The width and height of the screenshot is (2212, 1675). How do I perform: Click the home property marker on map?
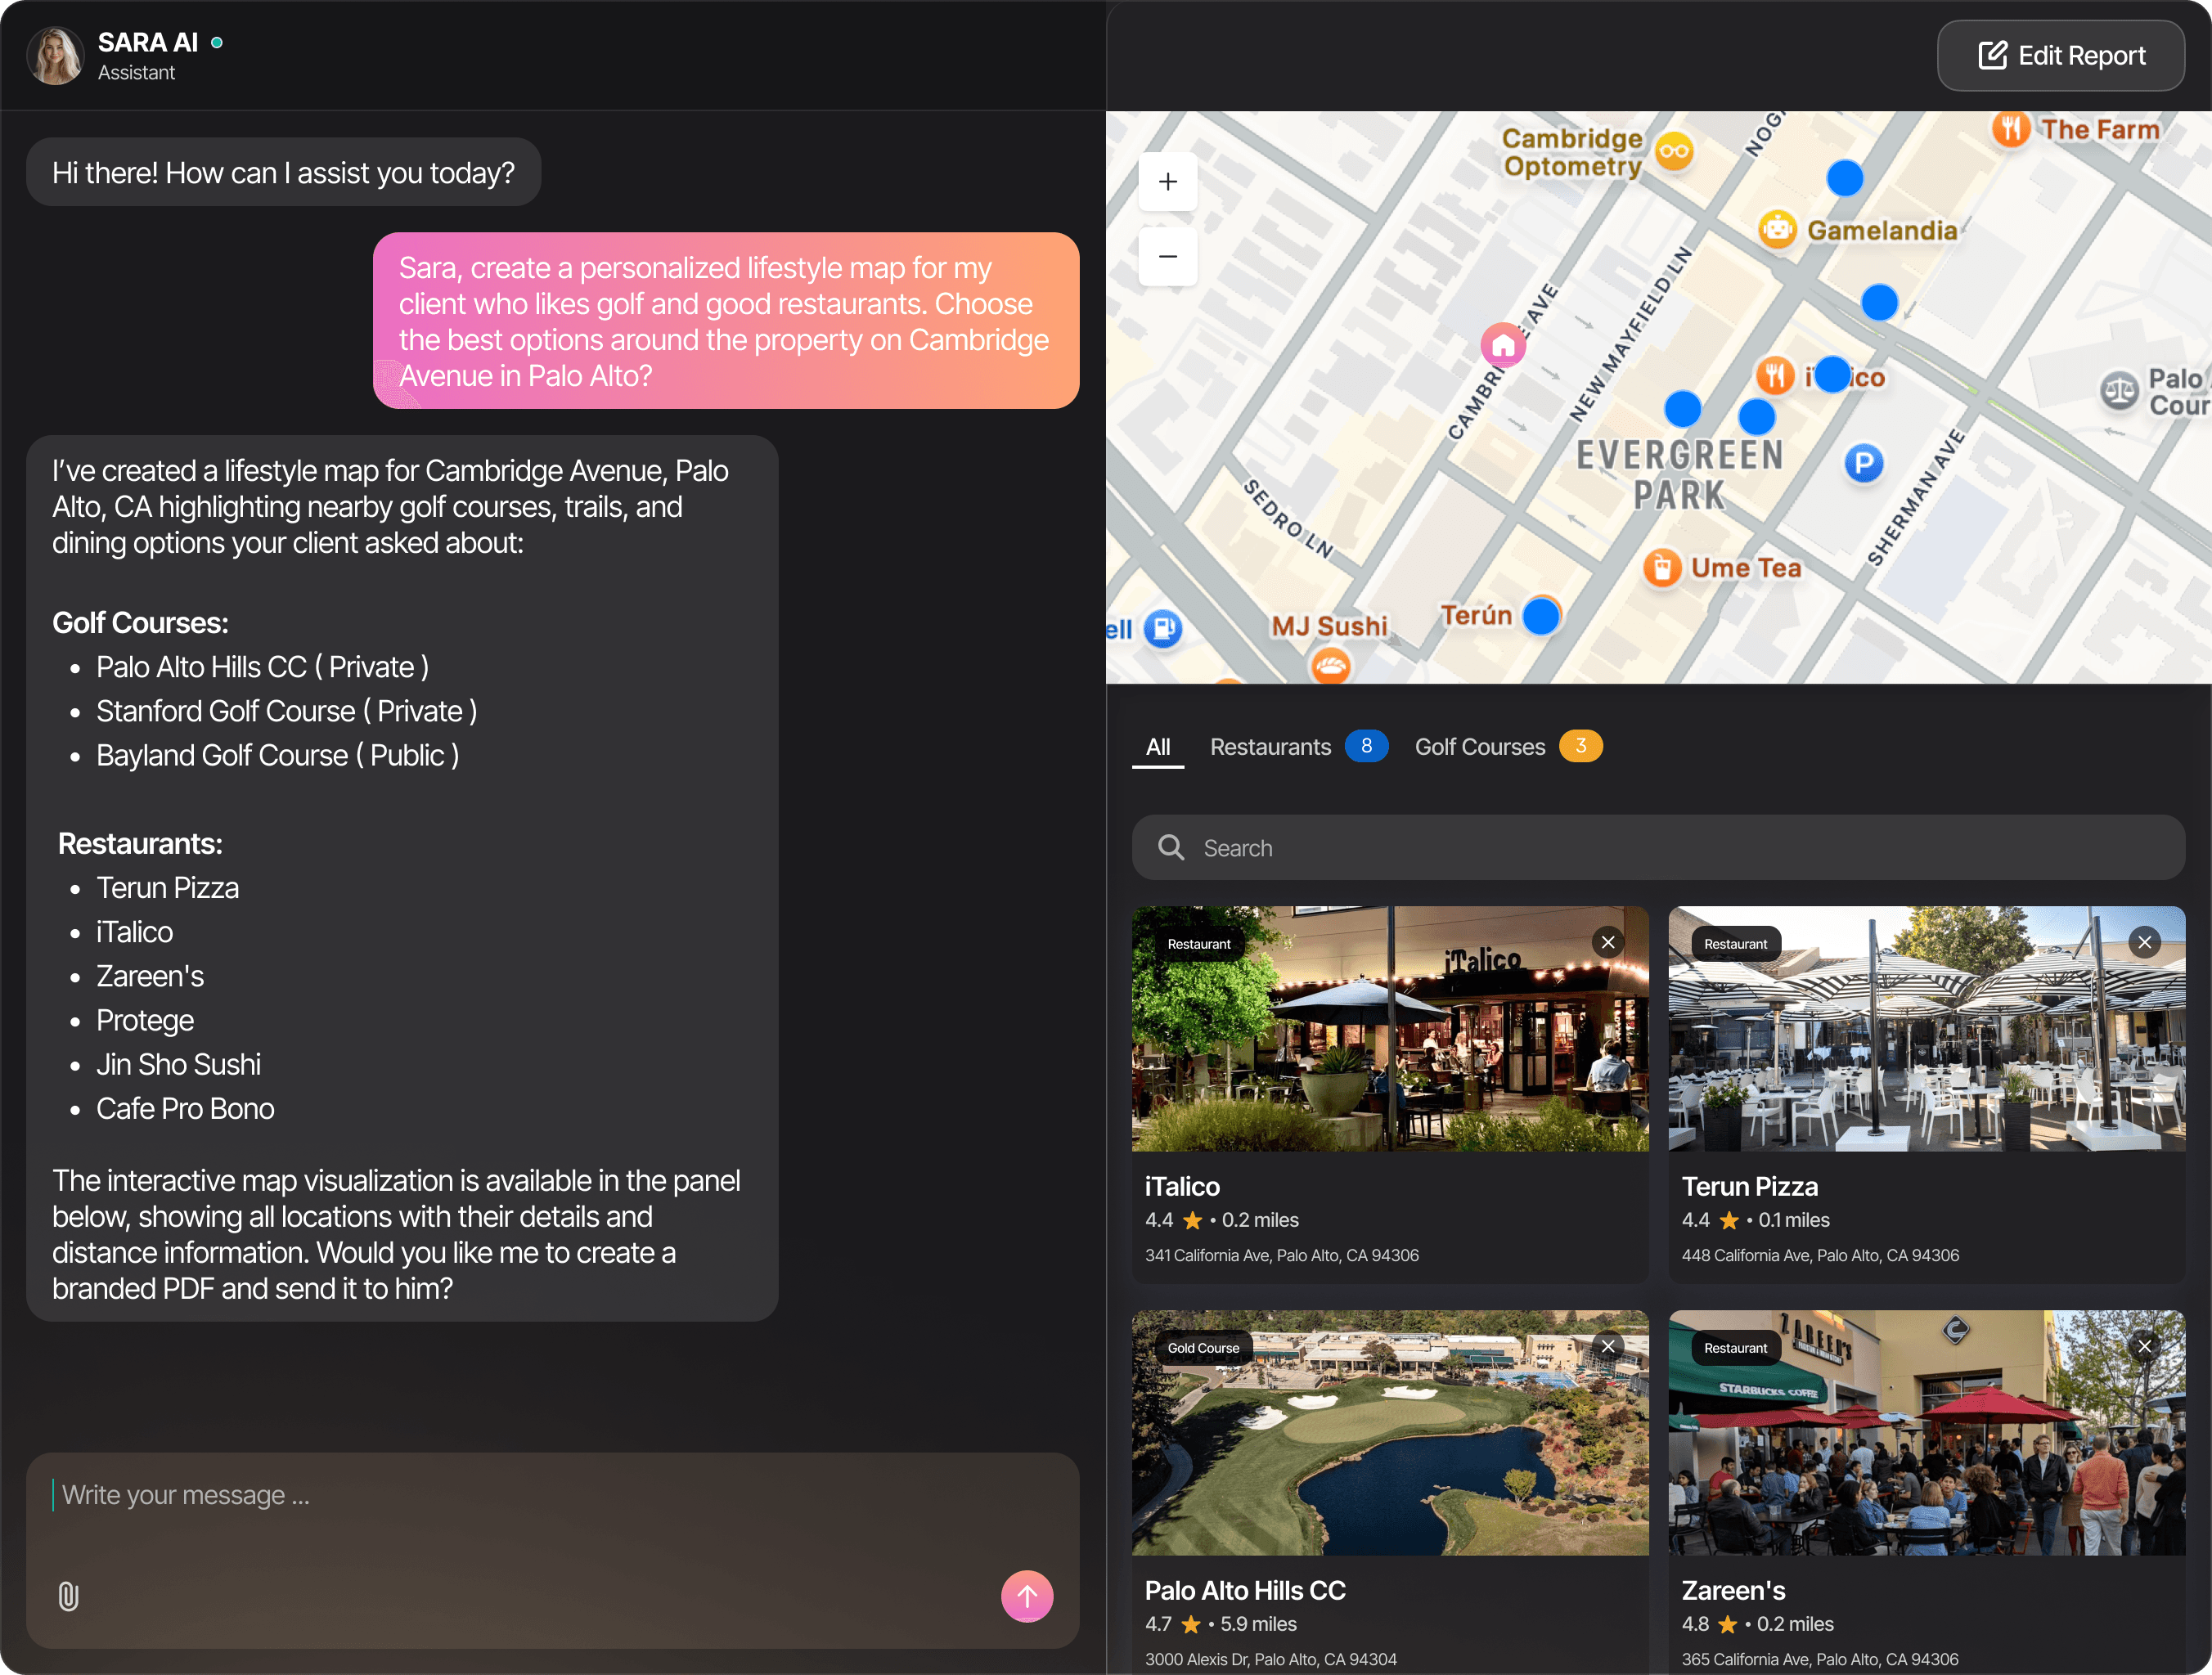tap(1502, 346)
